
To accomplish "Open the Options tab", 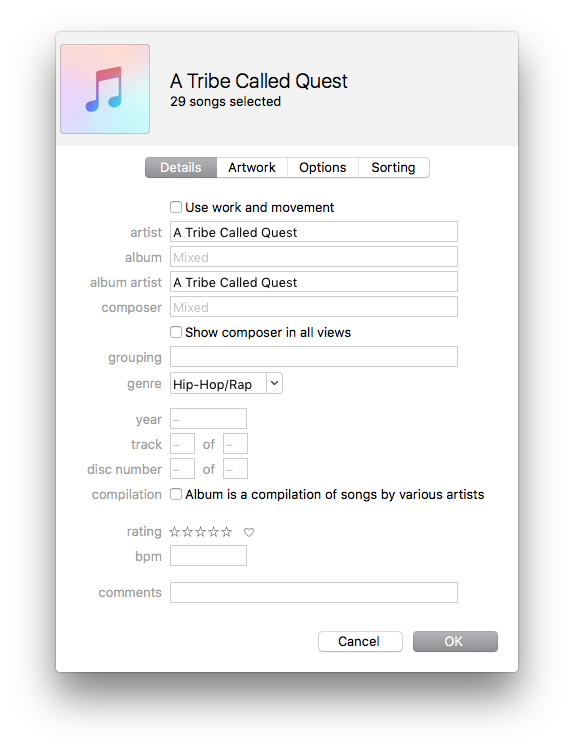I will pos(323,167).
